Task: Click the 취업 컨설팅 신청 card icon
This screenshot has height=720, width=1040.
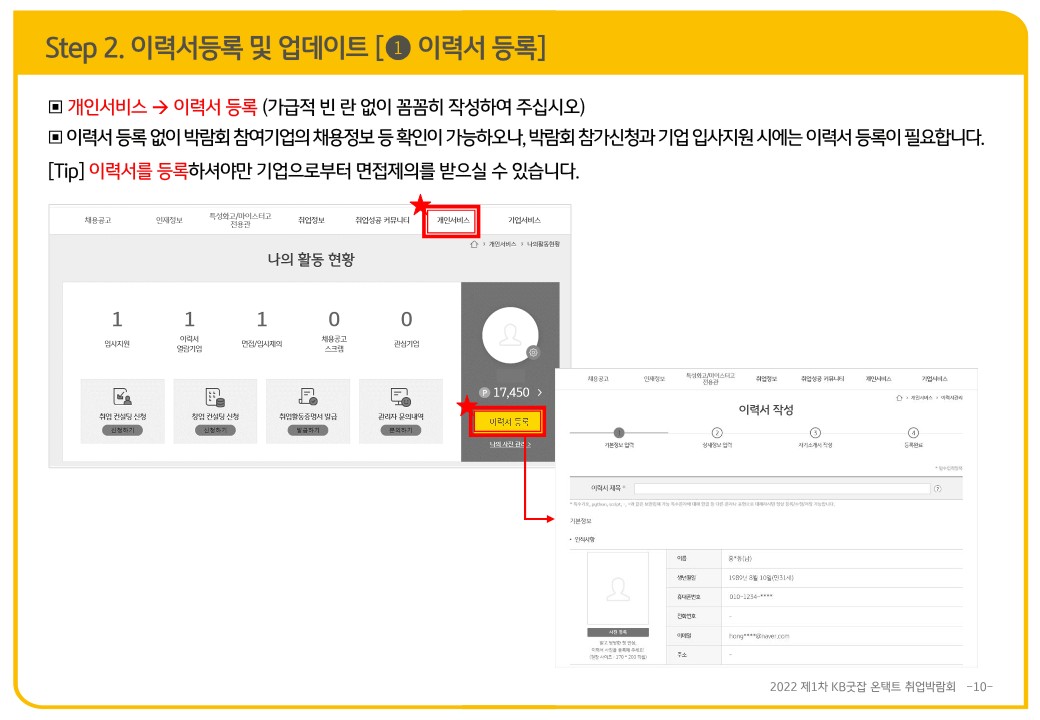Action: click(121, 397)
